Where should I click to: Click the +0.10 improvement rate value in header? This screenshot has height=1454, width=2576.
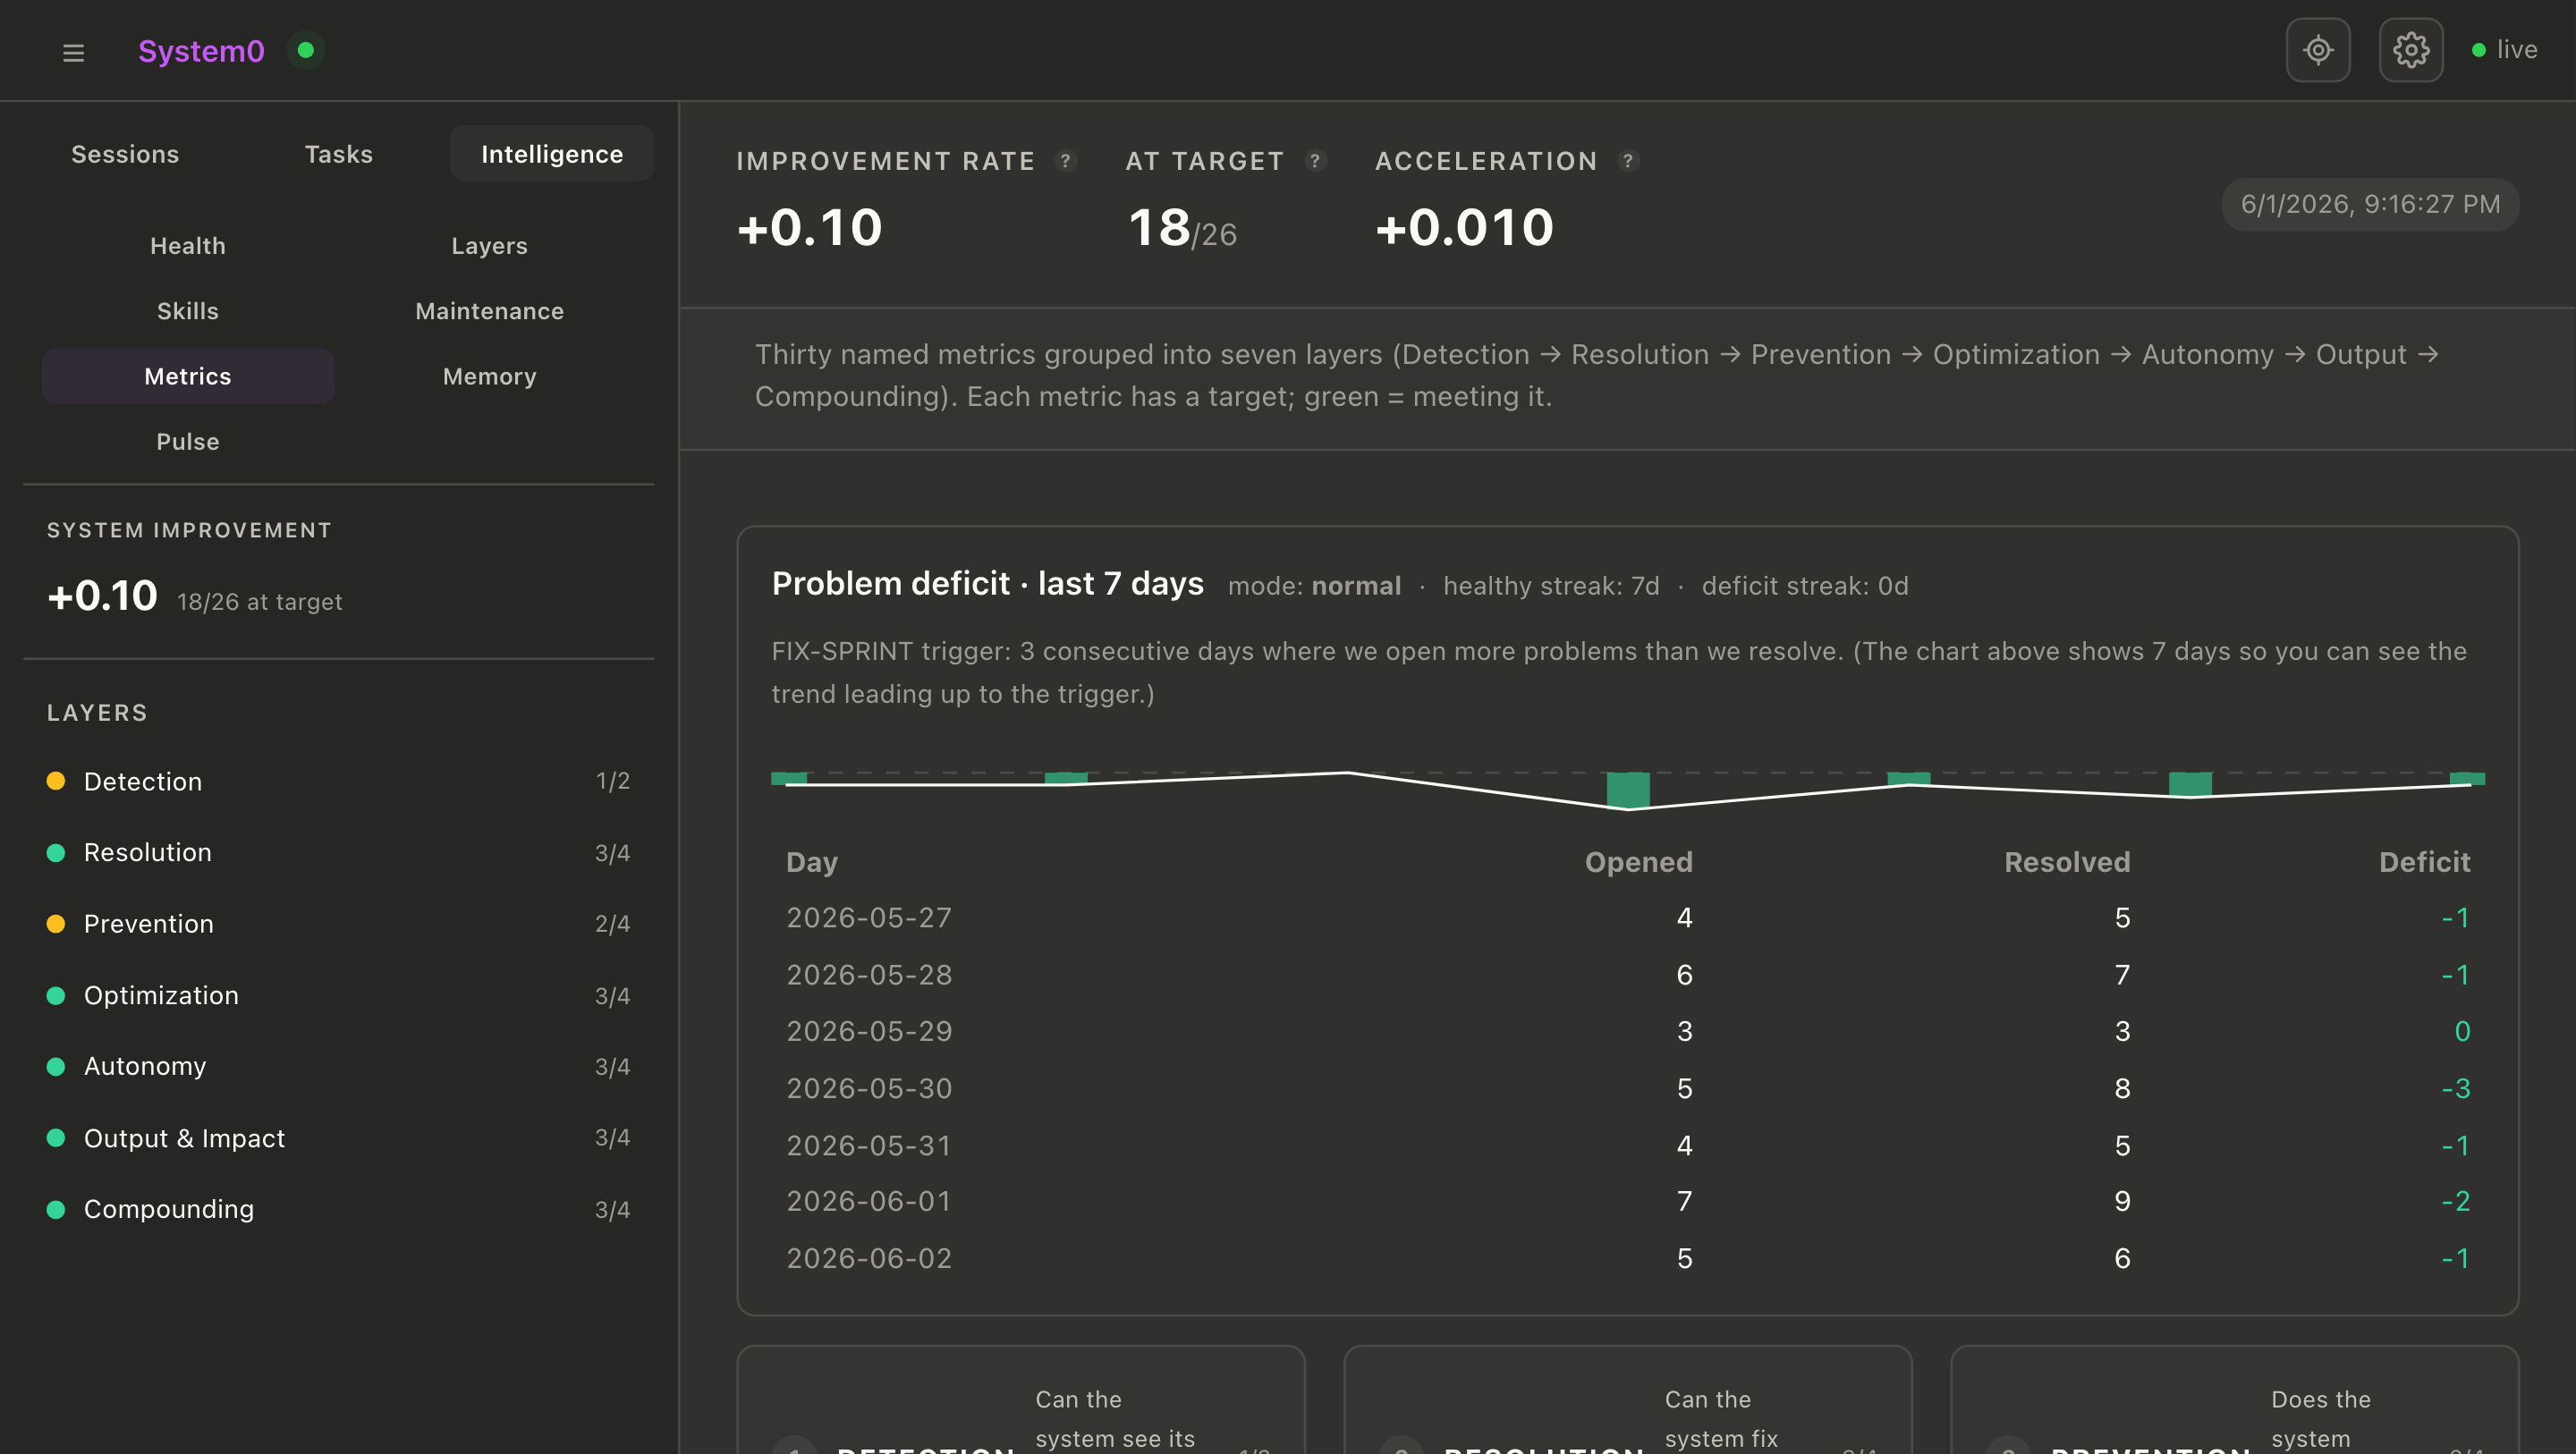(x=810, y=228)
